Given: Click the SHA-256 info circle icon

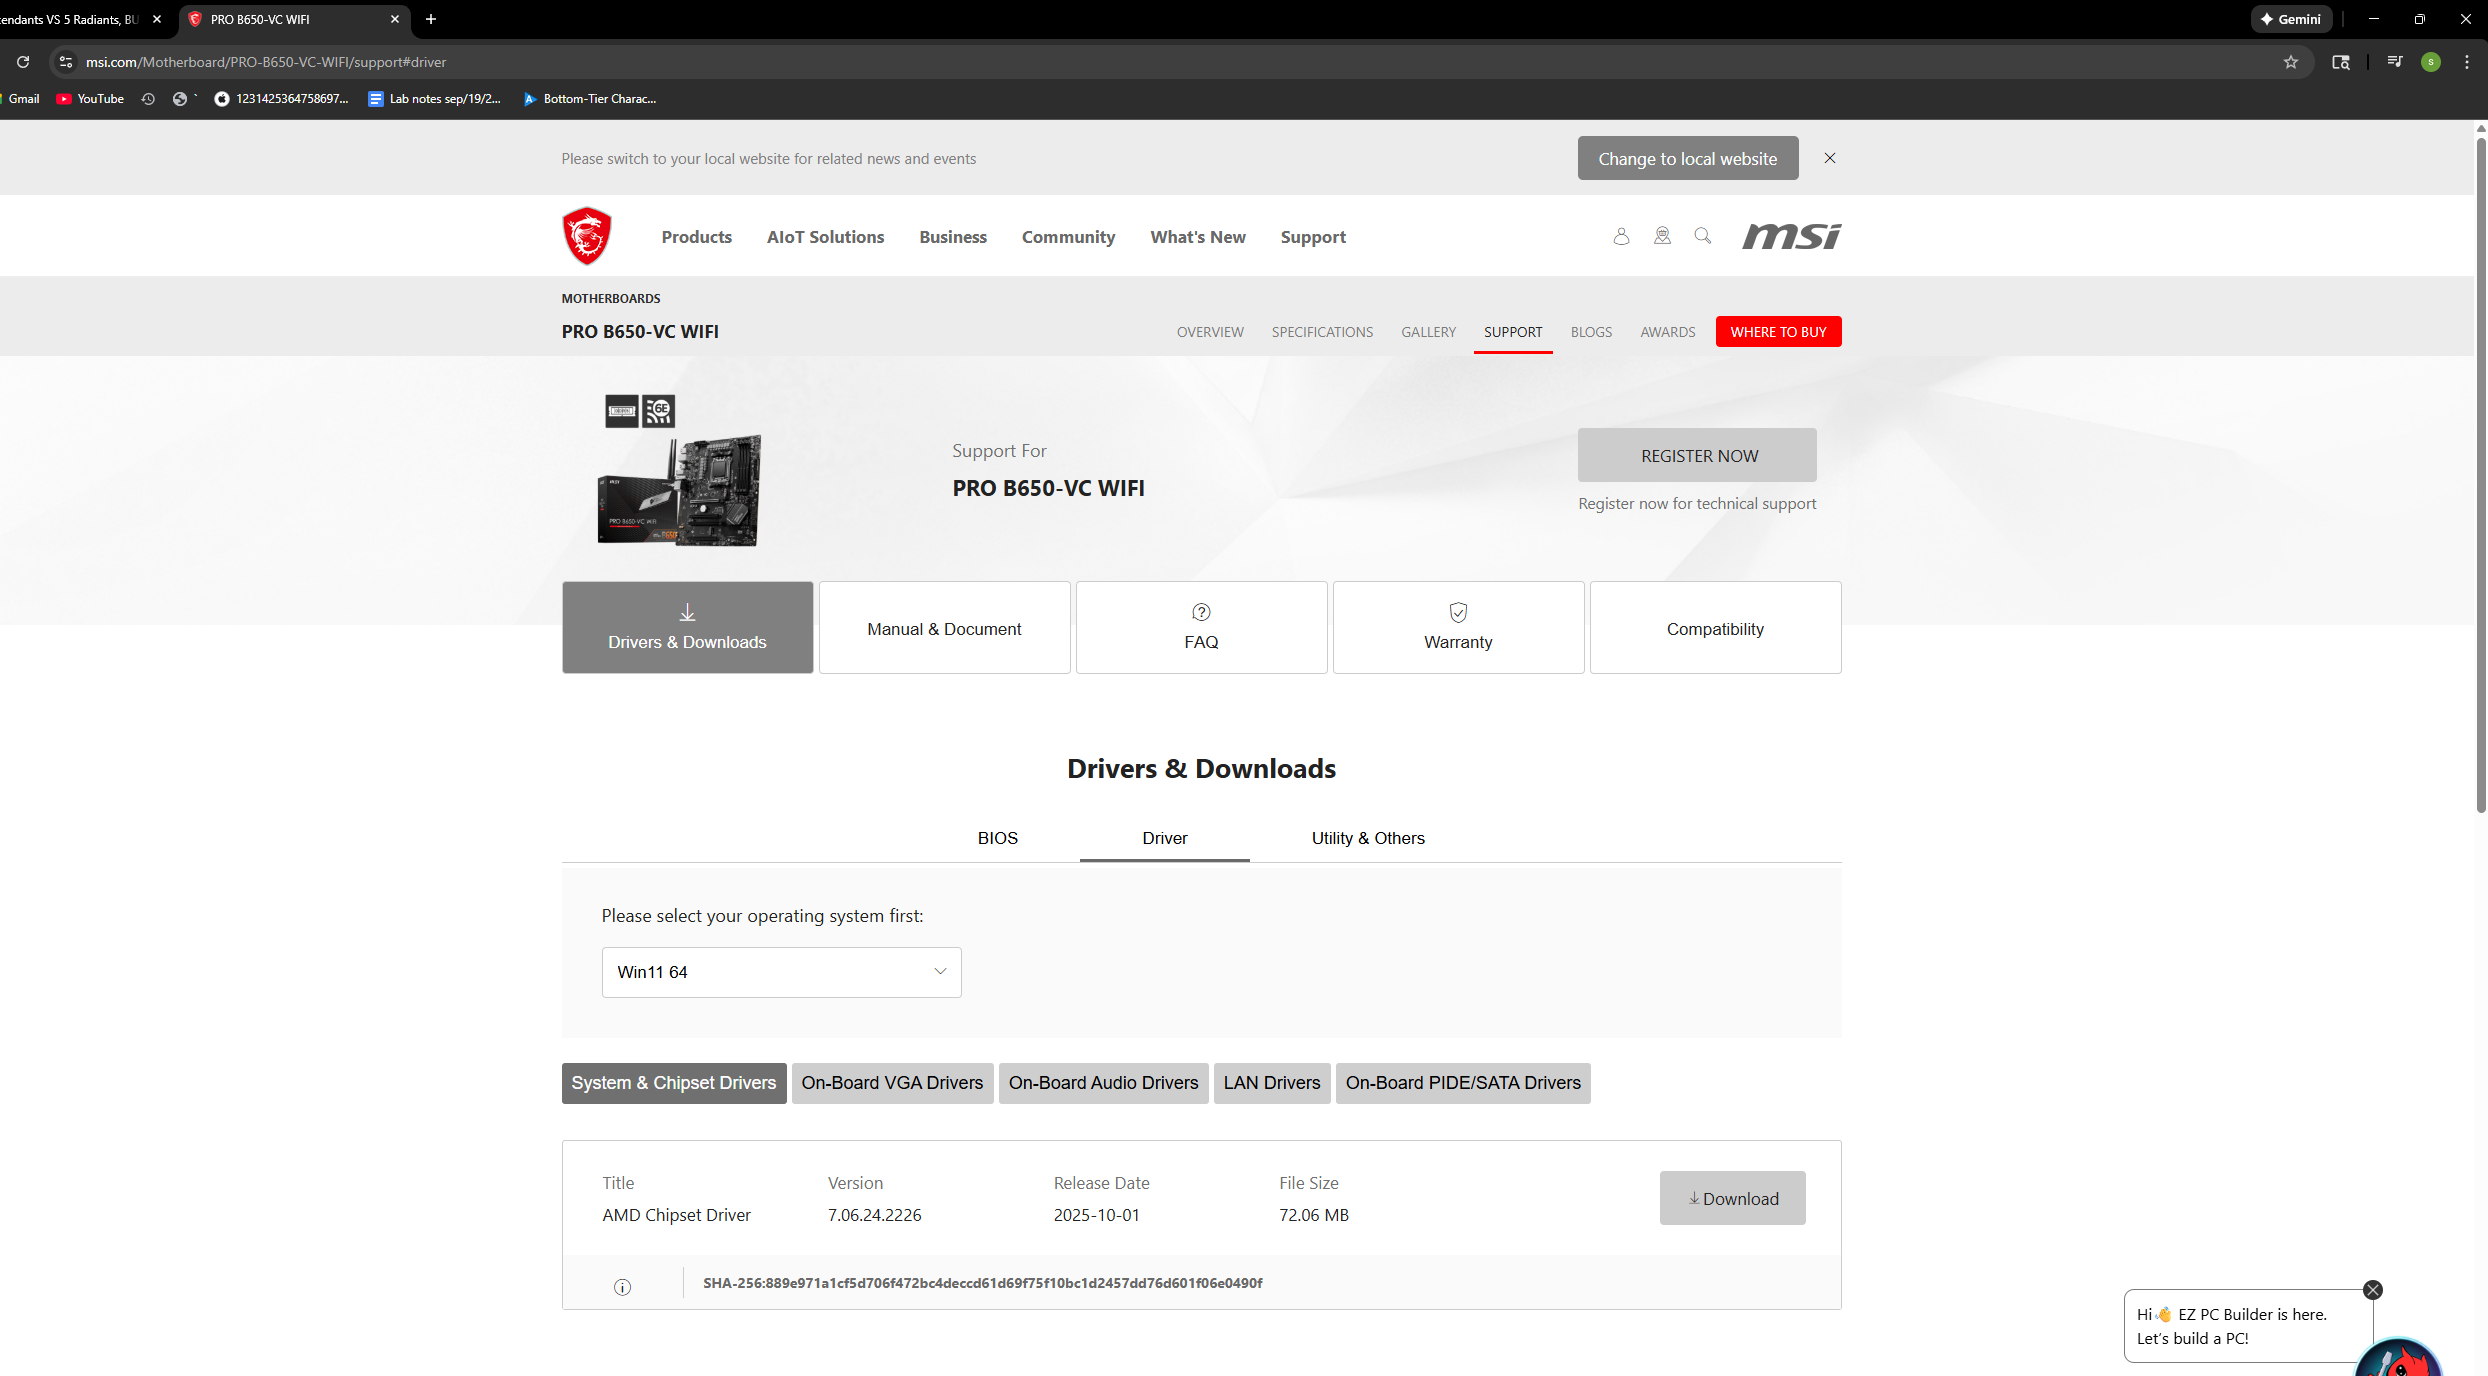Looking at the screenshot, I should click(x=622, y=1287).
